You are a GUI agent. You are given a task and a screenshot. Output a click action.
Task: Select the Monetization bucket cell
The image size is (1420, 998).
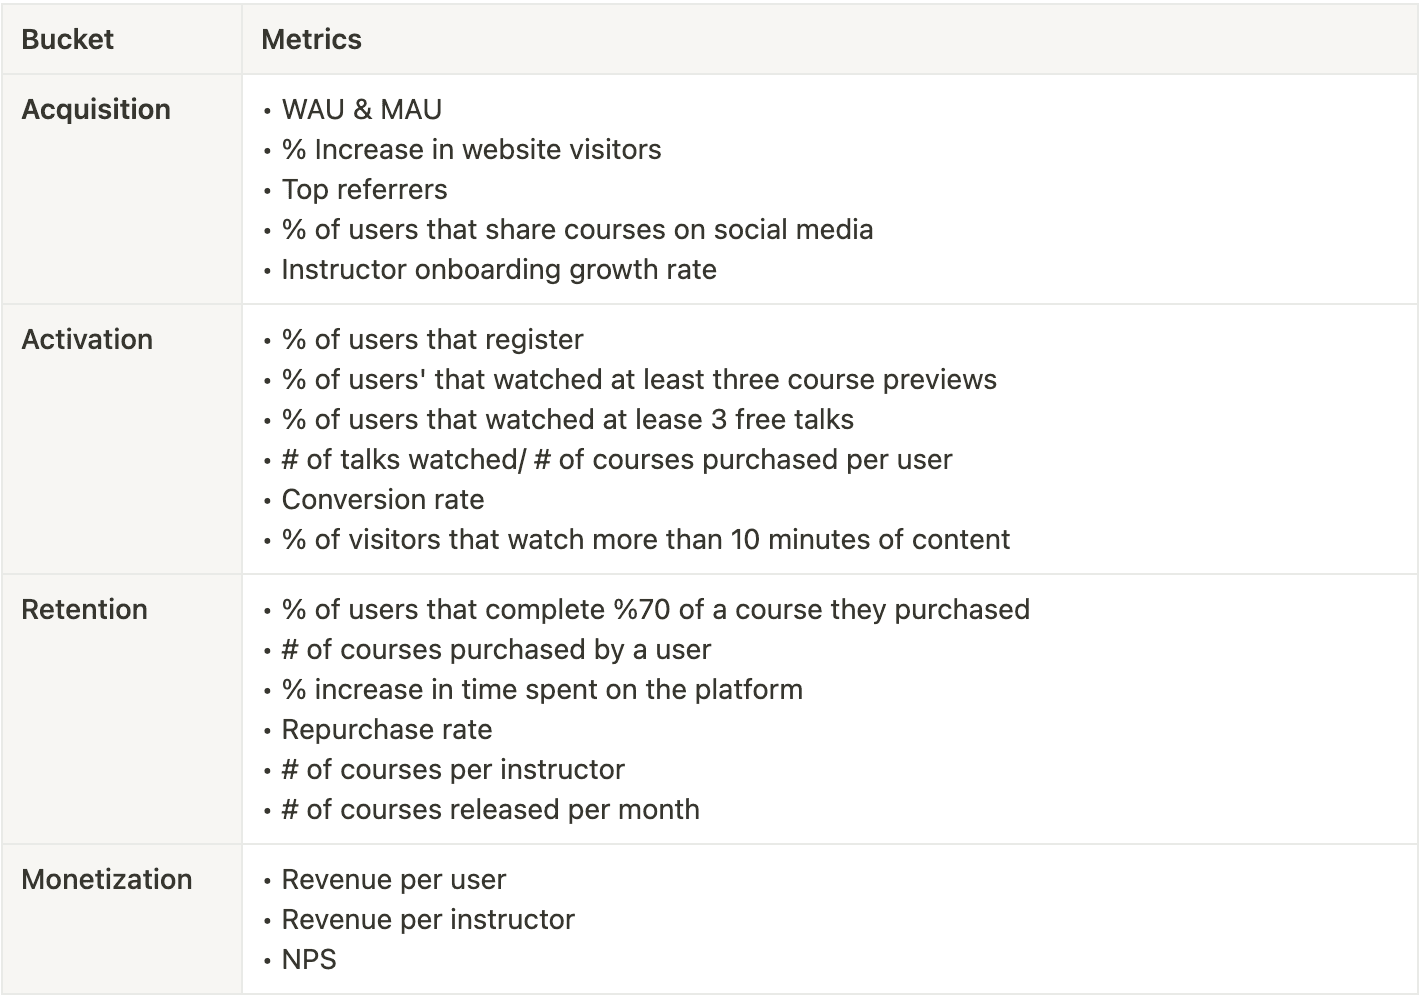click(x=107, y=880)
